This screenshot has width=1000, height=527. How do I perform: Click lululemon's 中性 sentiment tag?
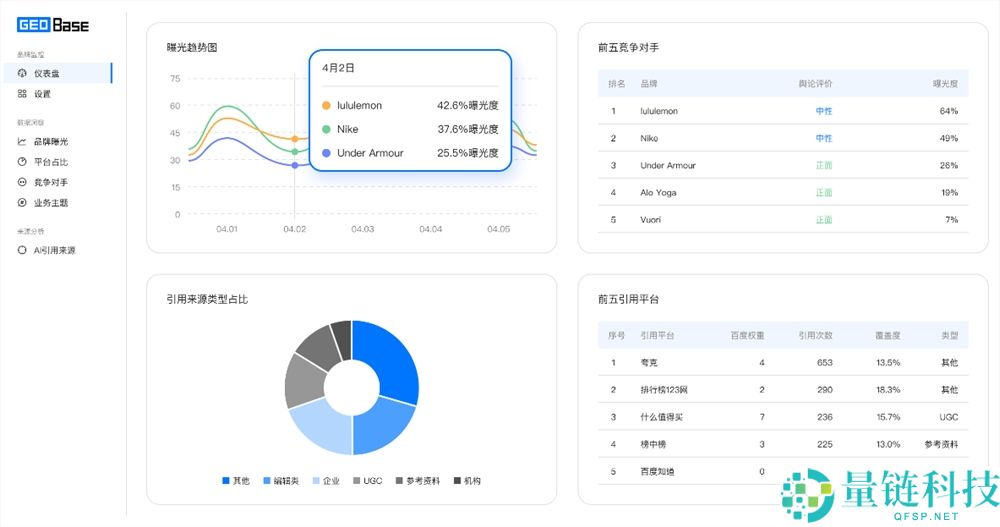coord(824,111)
